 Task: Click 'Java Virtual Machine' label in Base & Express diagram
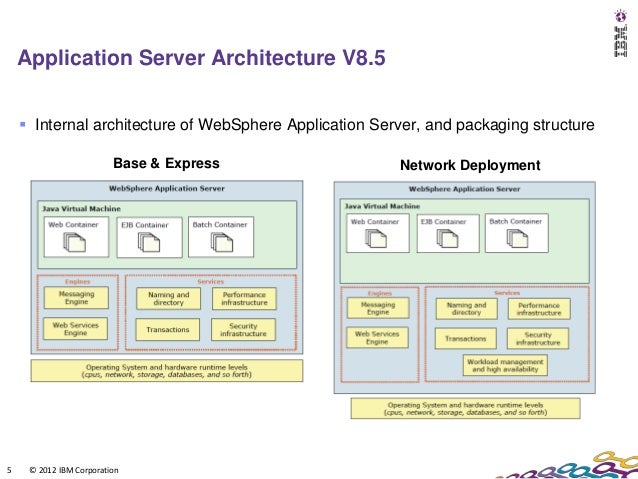pos(81,209)
